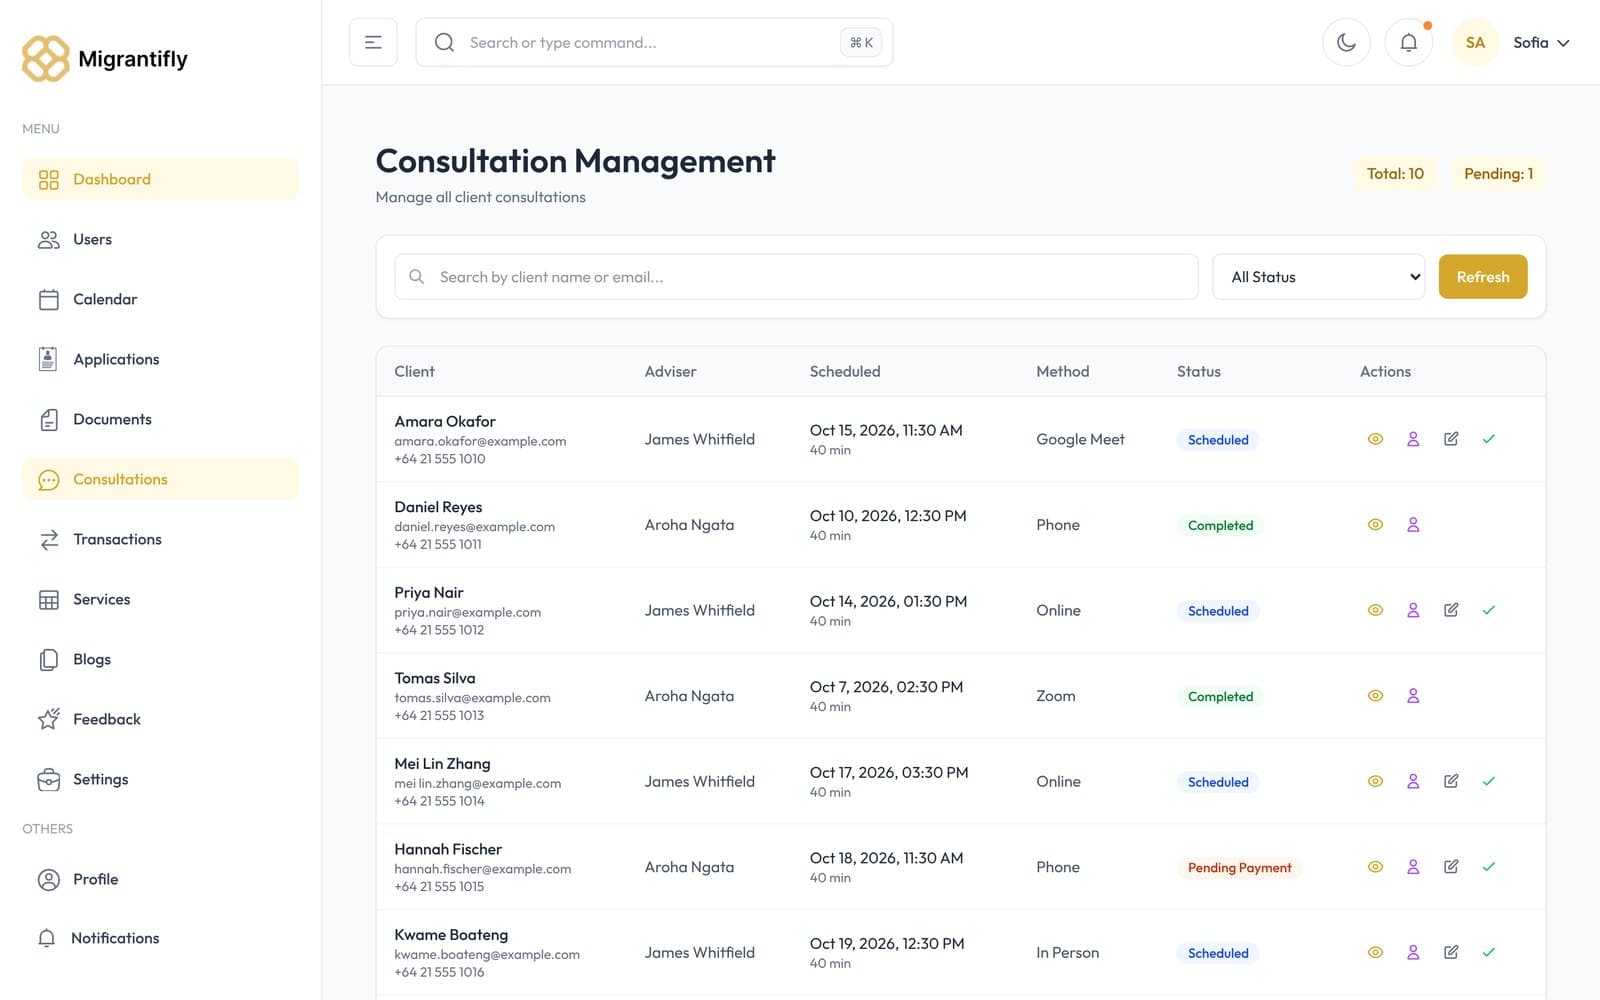
Task: View Tomas Silva consultation eye icon
Action: (x=1375, y=695)
